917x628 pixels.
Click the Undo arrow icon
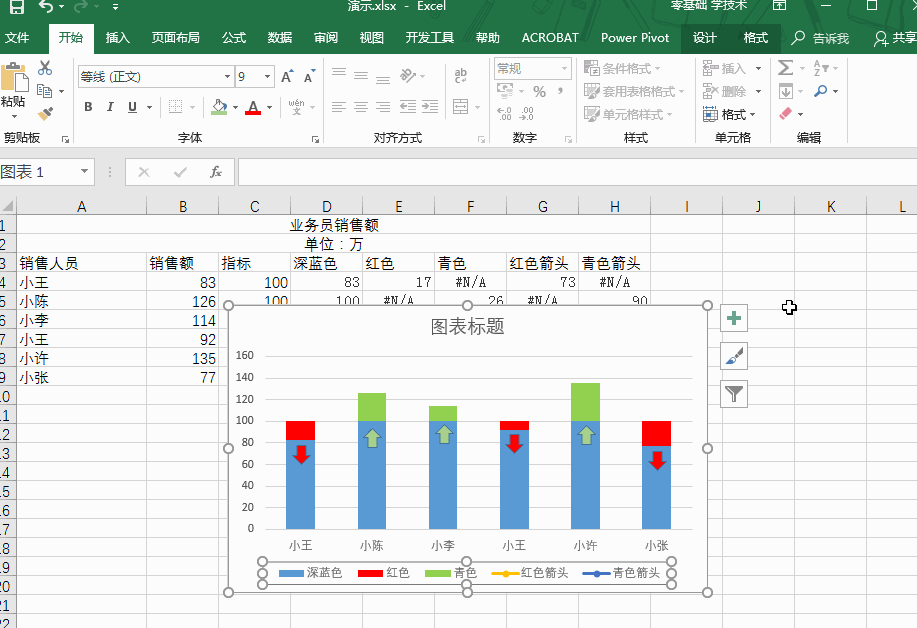(46, 6)
